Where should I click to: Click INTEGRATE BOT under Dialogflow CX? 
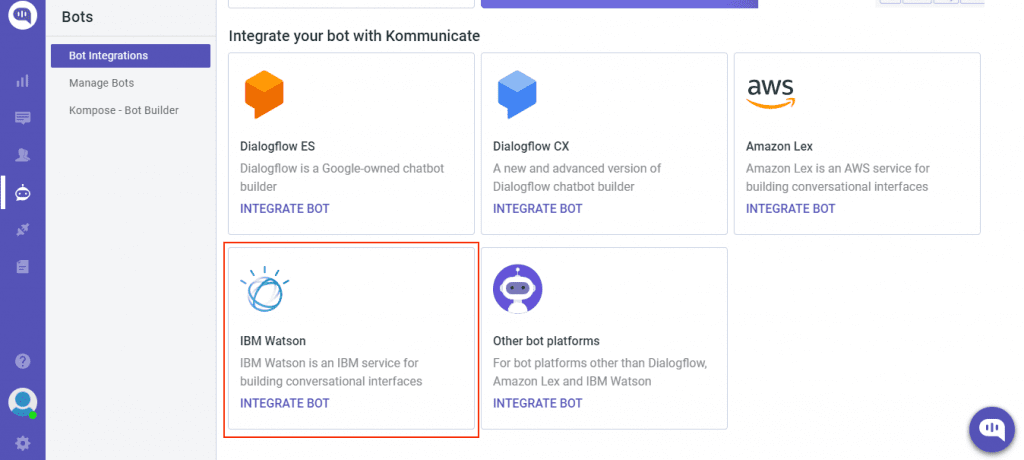coord(537,209)
